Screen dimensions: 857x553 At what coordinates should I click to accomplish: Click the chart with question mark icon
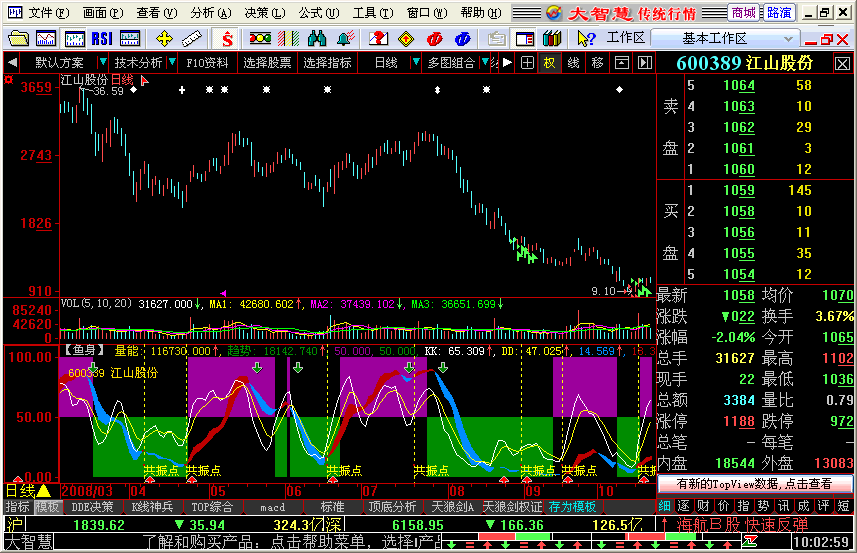click(x=378, y=39)
